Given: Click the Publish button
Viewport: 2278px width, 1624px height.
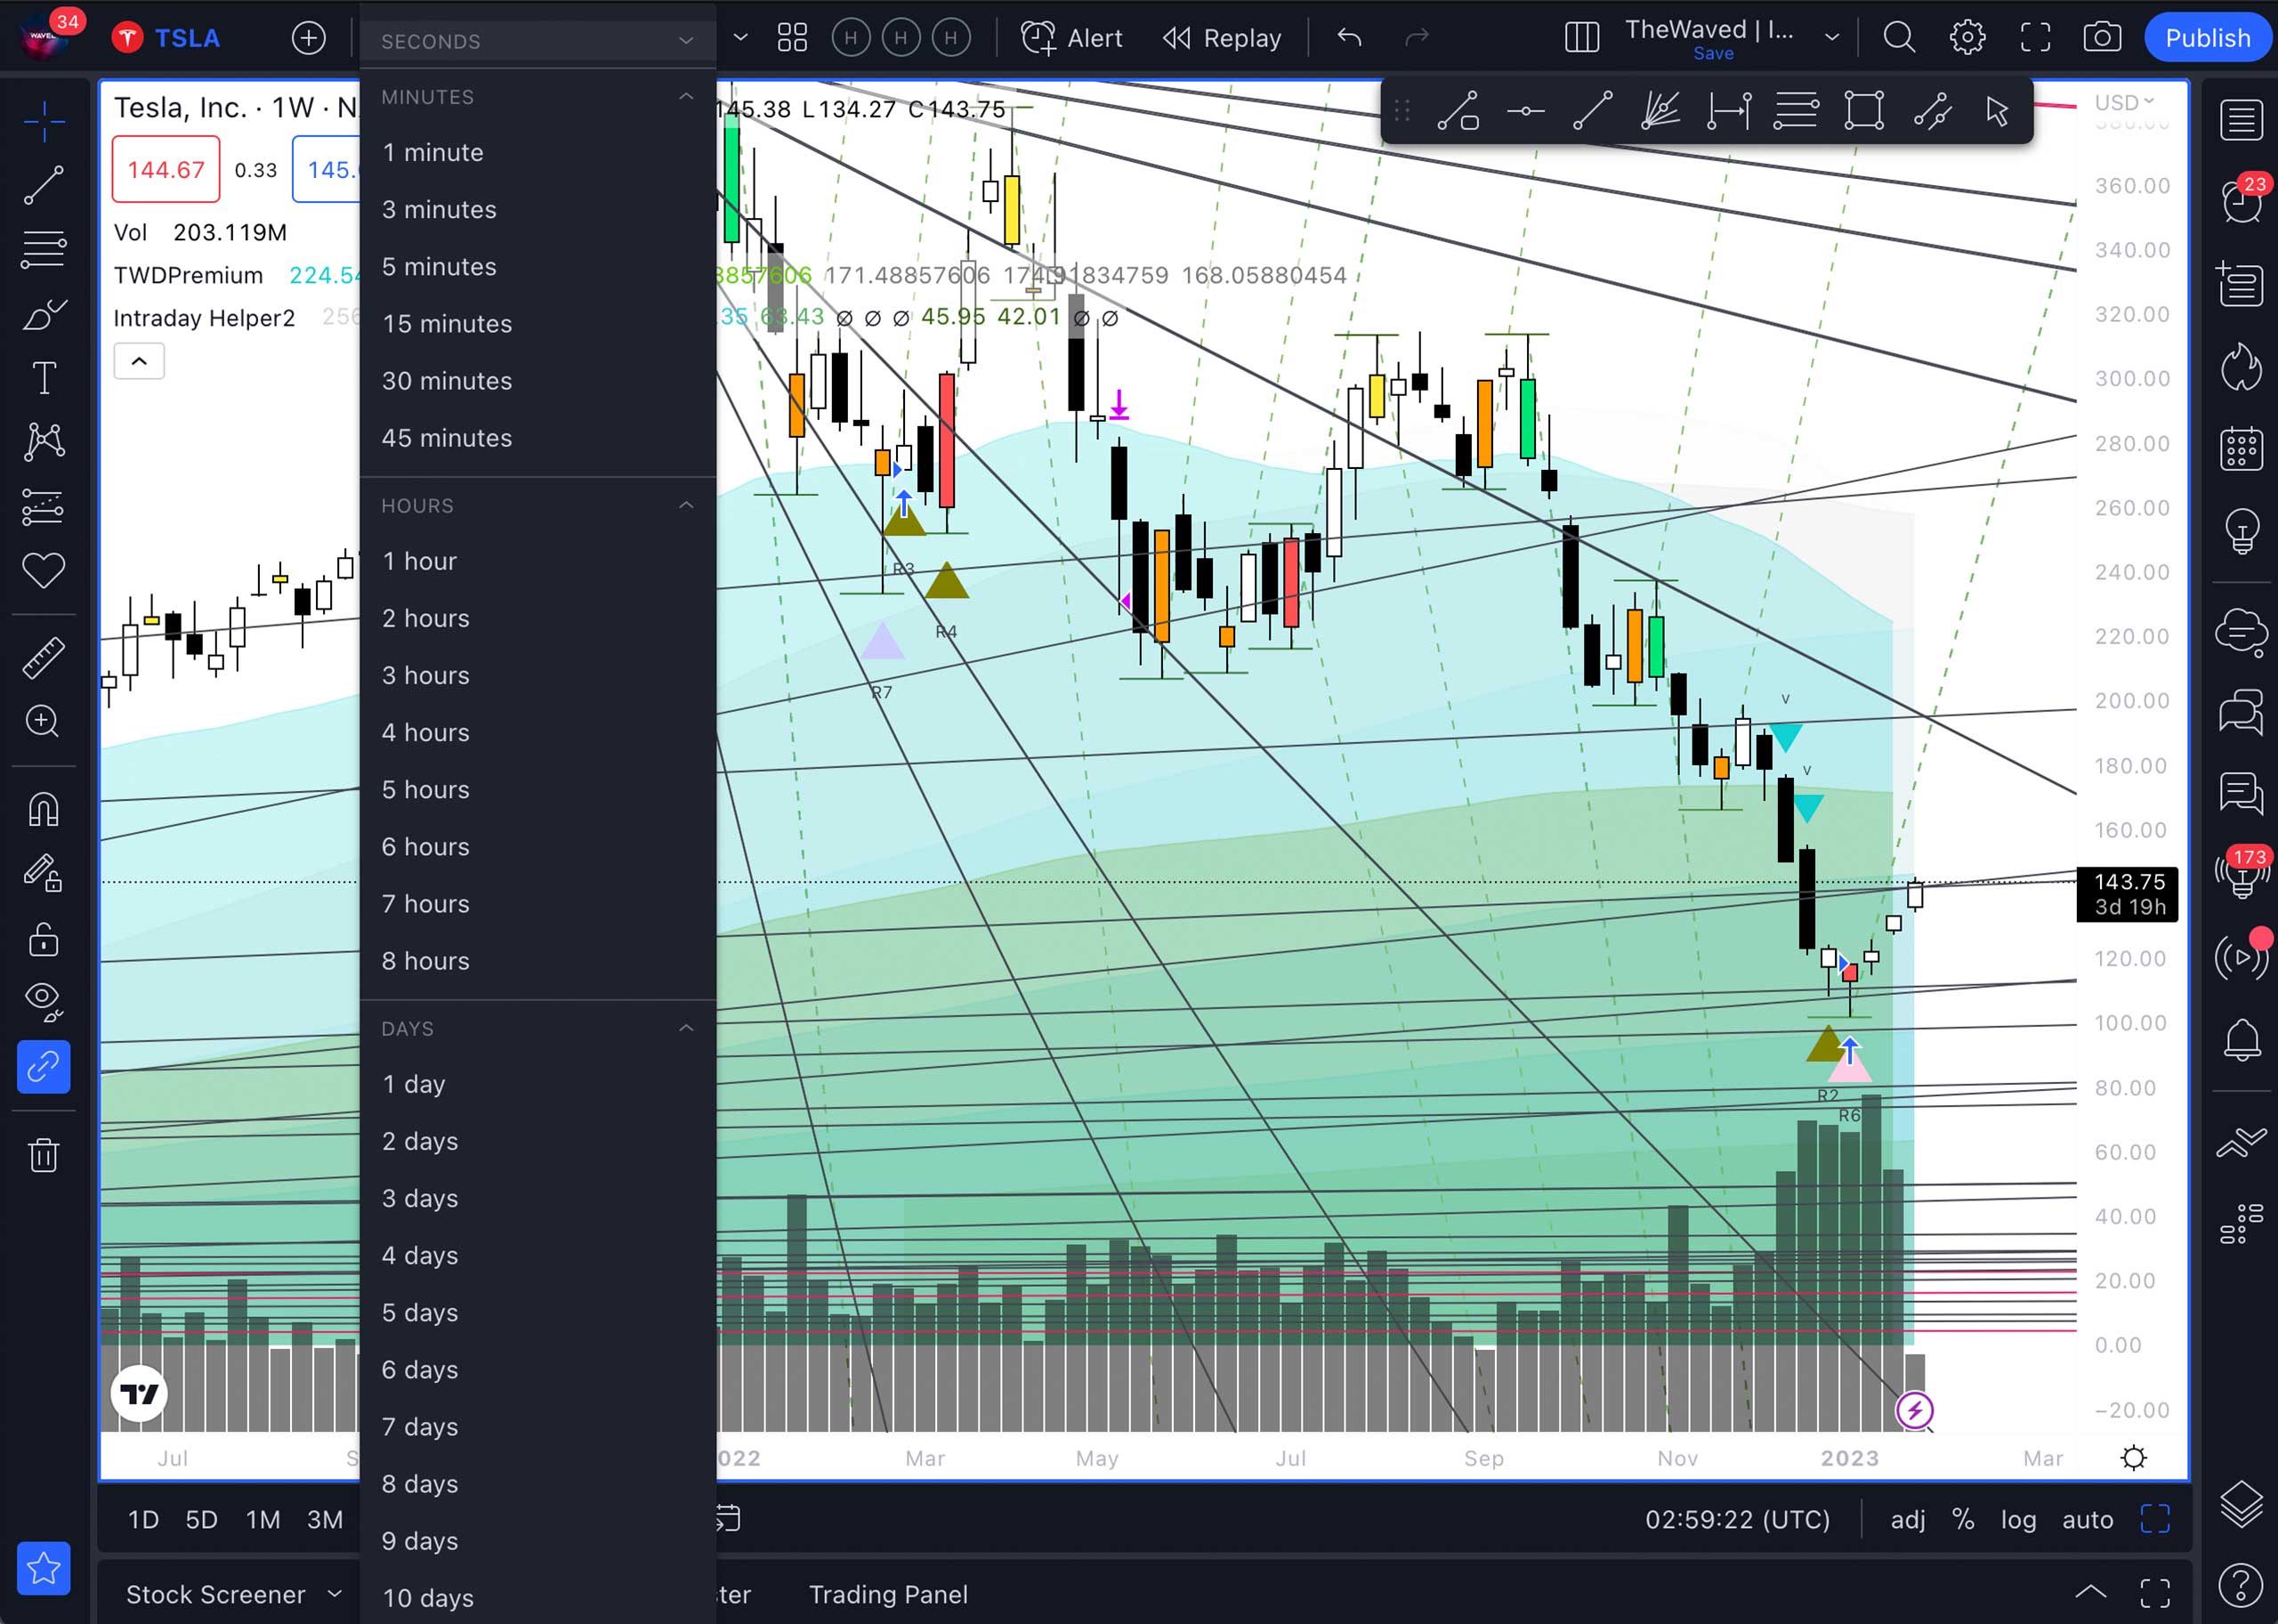Looking at the screenshot, I should tap(2207, 38).
